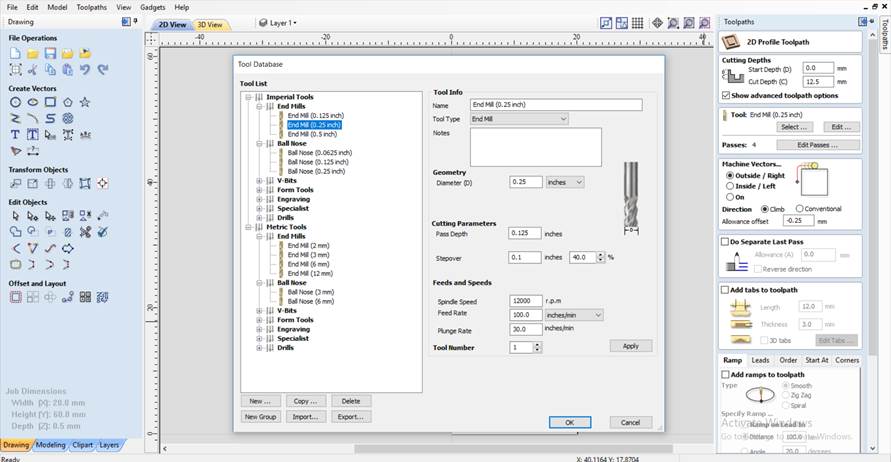Select the Draw Text T tool
Viewport: 891px width, 462px height.
click(x=15, y=135)
